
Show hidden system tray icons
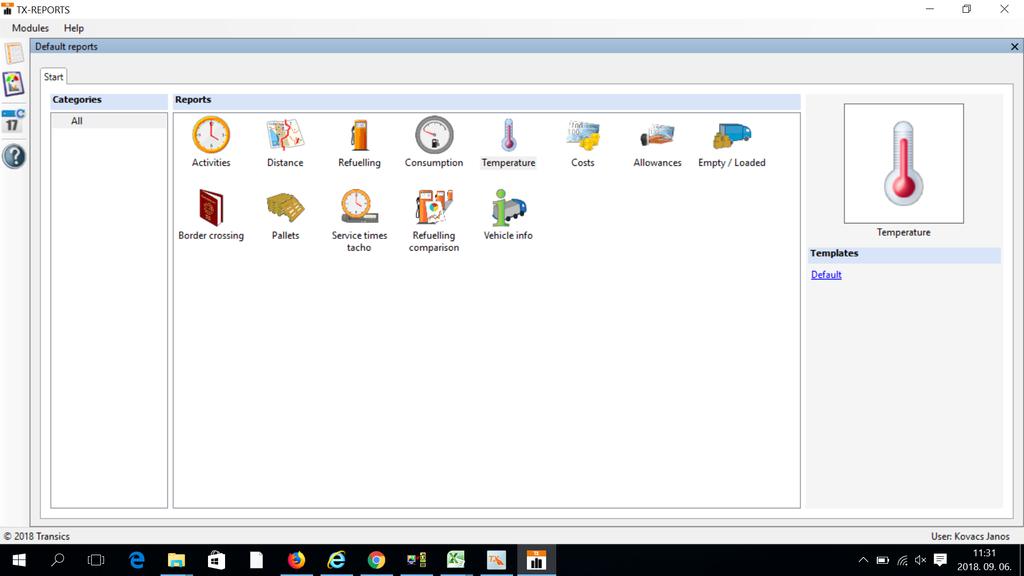pos(863,560)
